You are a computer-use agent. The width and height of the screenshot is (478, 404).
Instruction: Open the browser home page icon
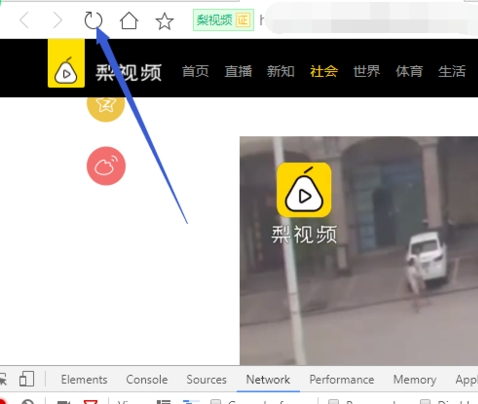click(x=129, y=21)
